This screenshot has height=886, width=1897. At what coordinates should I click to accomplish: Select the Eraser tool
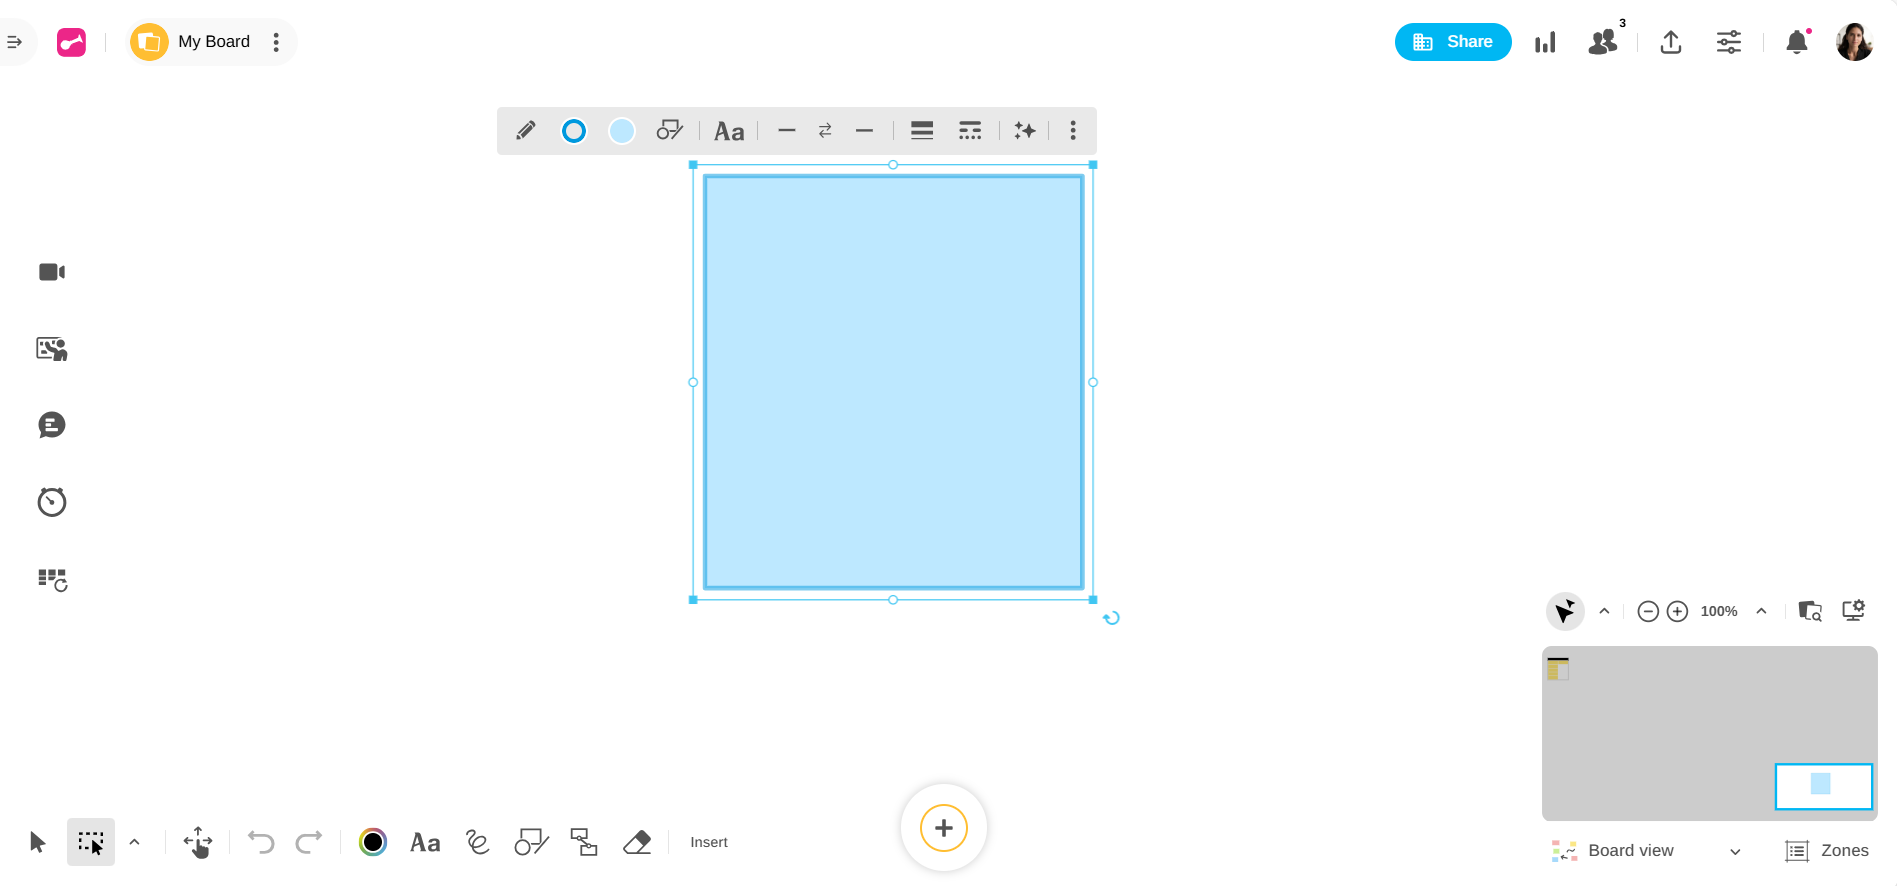[x=637, y=843]
